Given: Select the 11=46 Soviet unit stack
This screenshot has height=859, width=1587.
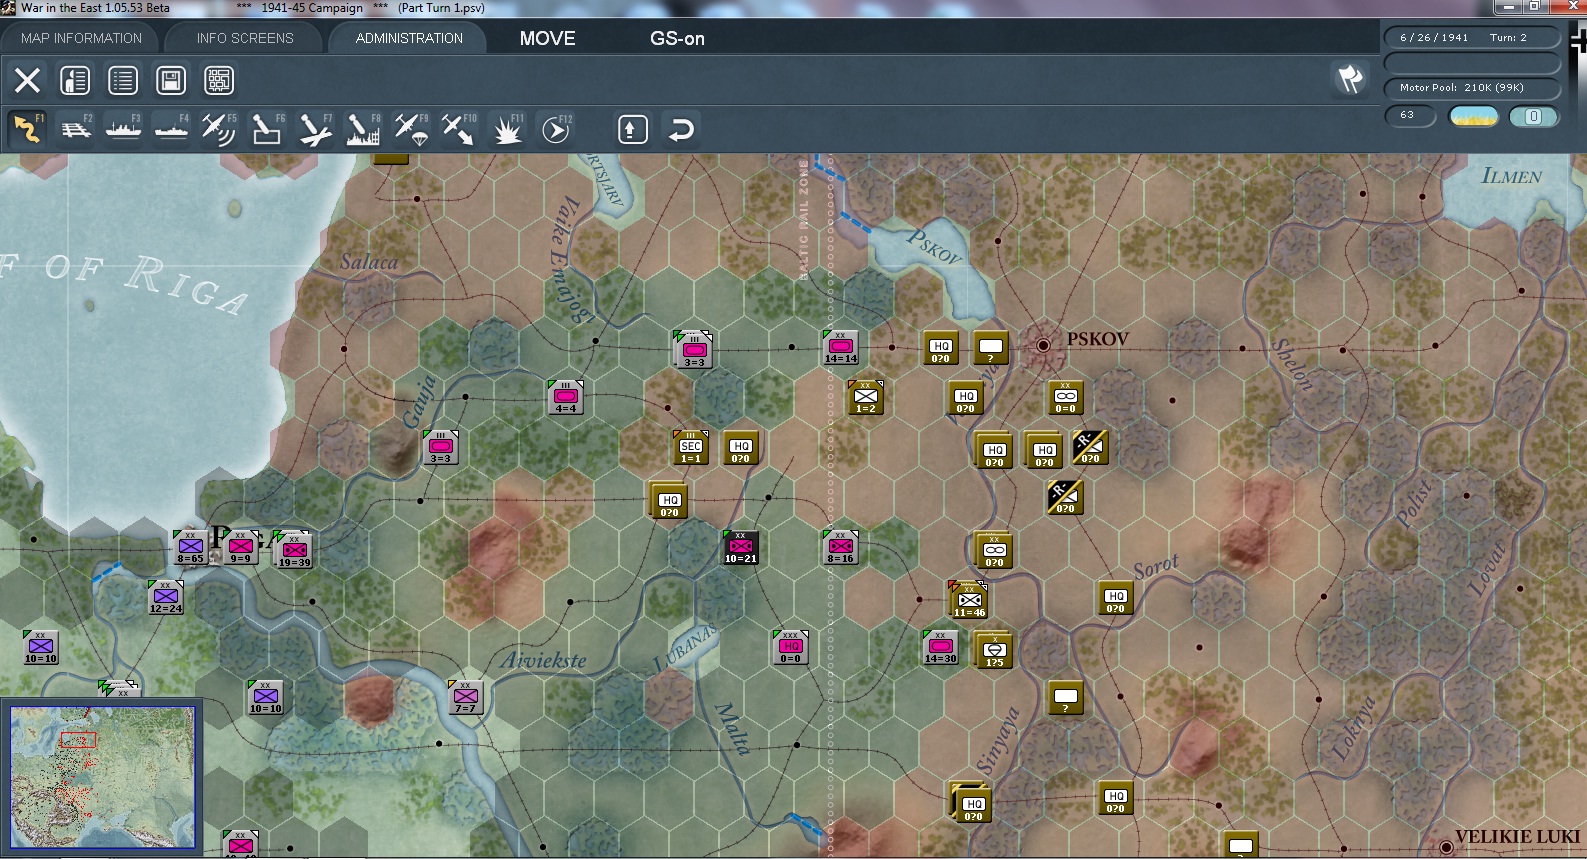Looking at the screenshot, I should coord(969,599).
